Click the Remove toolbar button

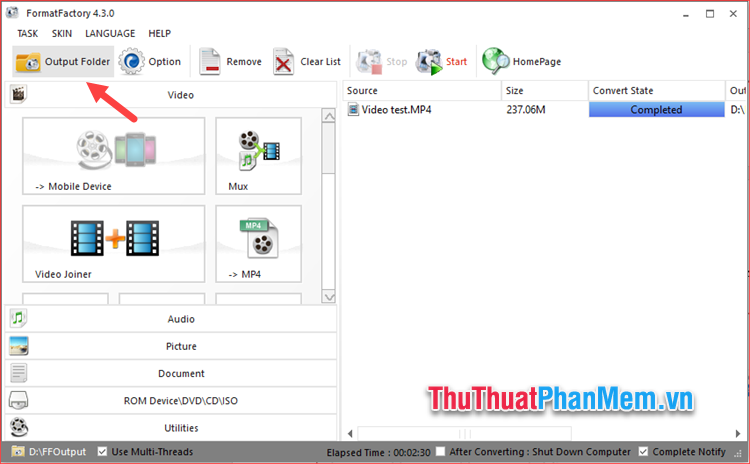tap(231, 62)
